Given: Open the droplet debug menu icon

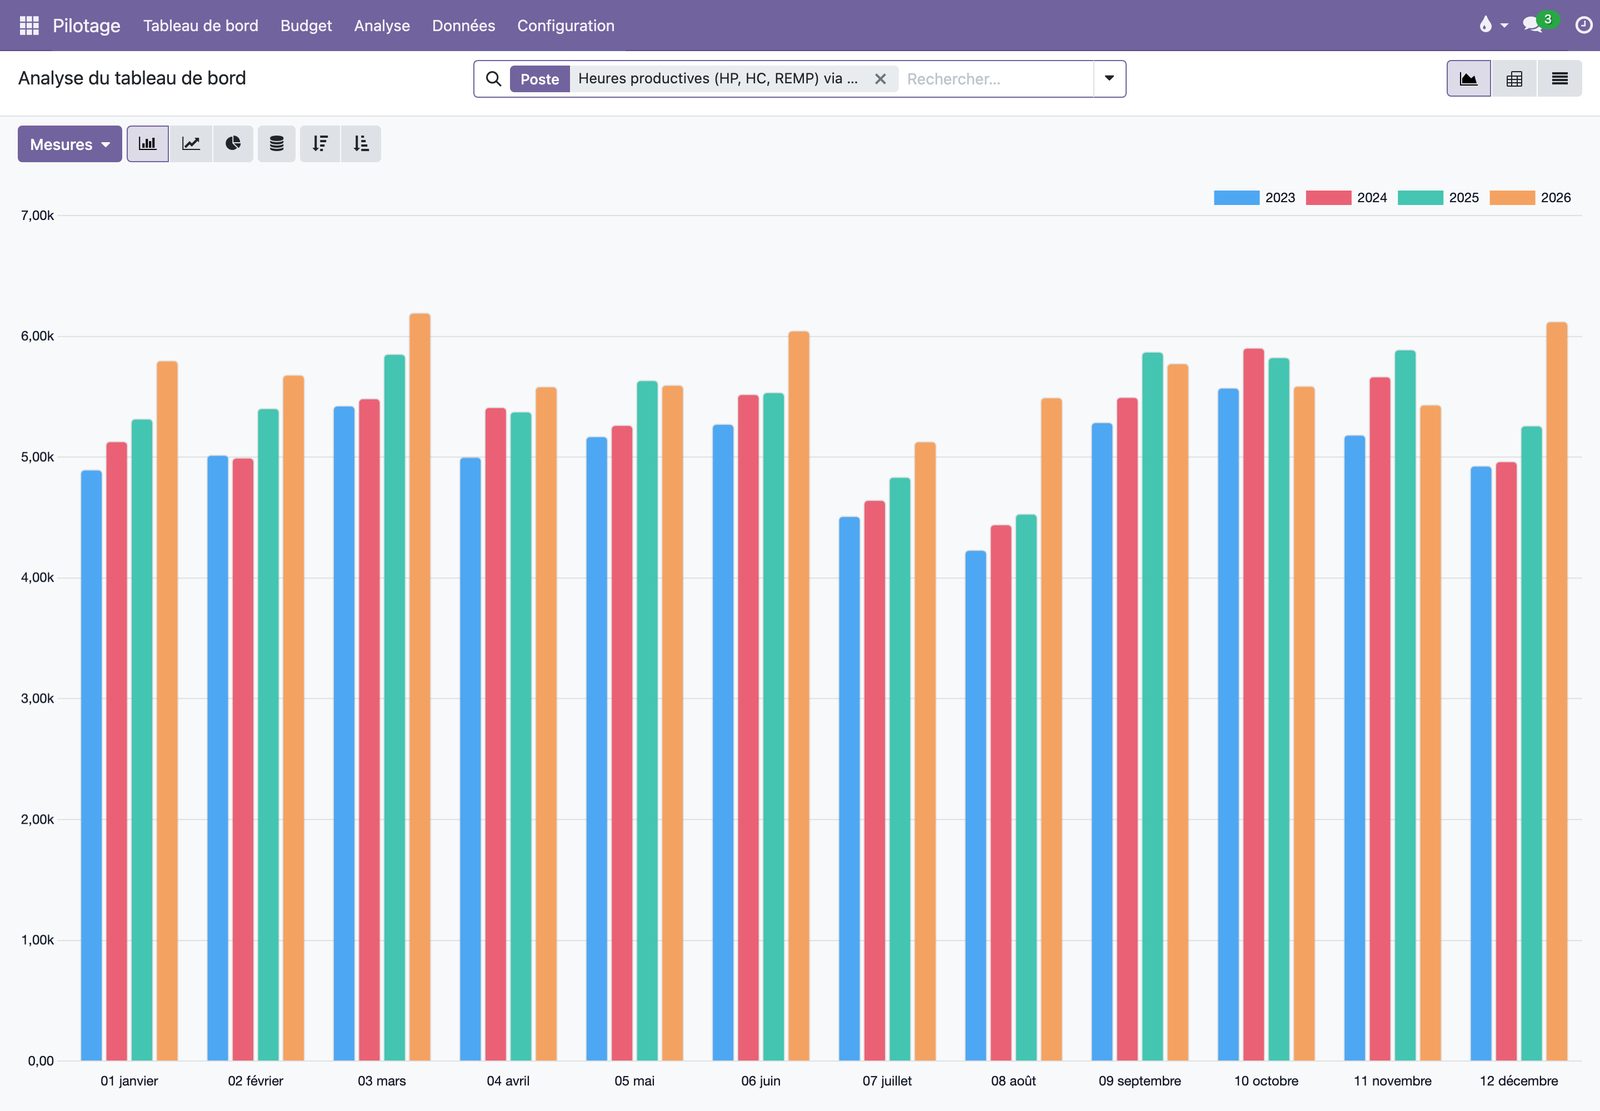Looking at the screenshot, I should [1492, 25].
